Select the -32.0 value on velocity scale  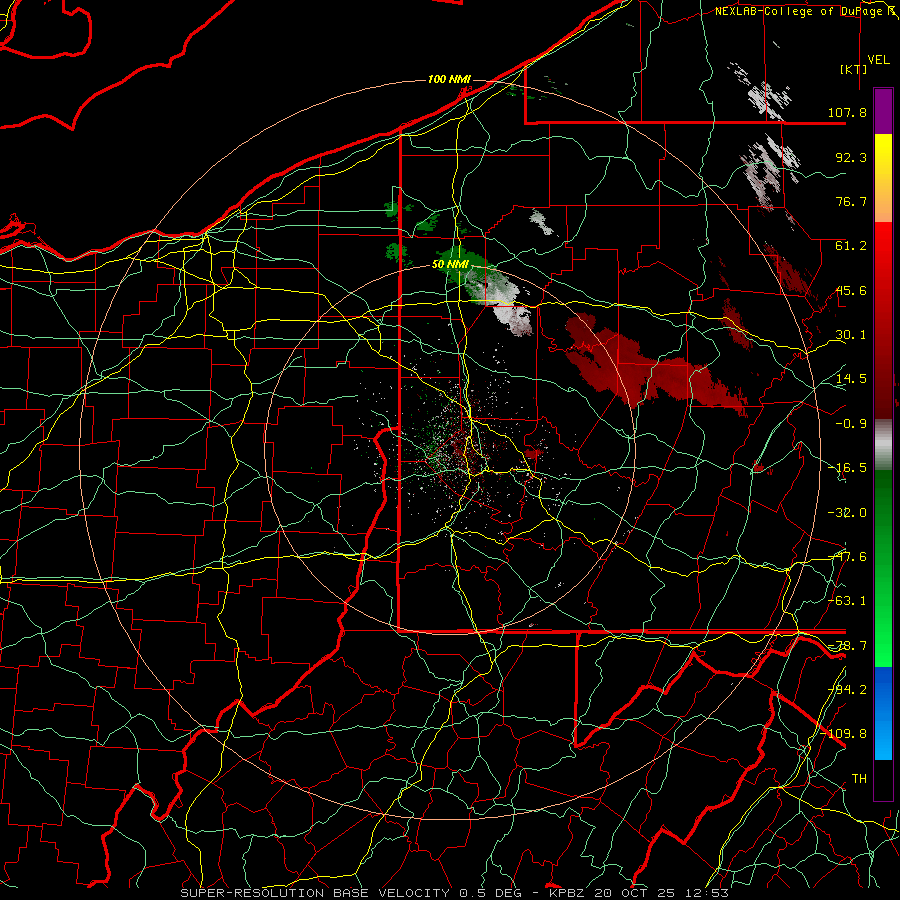tap(849, 513)
